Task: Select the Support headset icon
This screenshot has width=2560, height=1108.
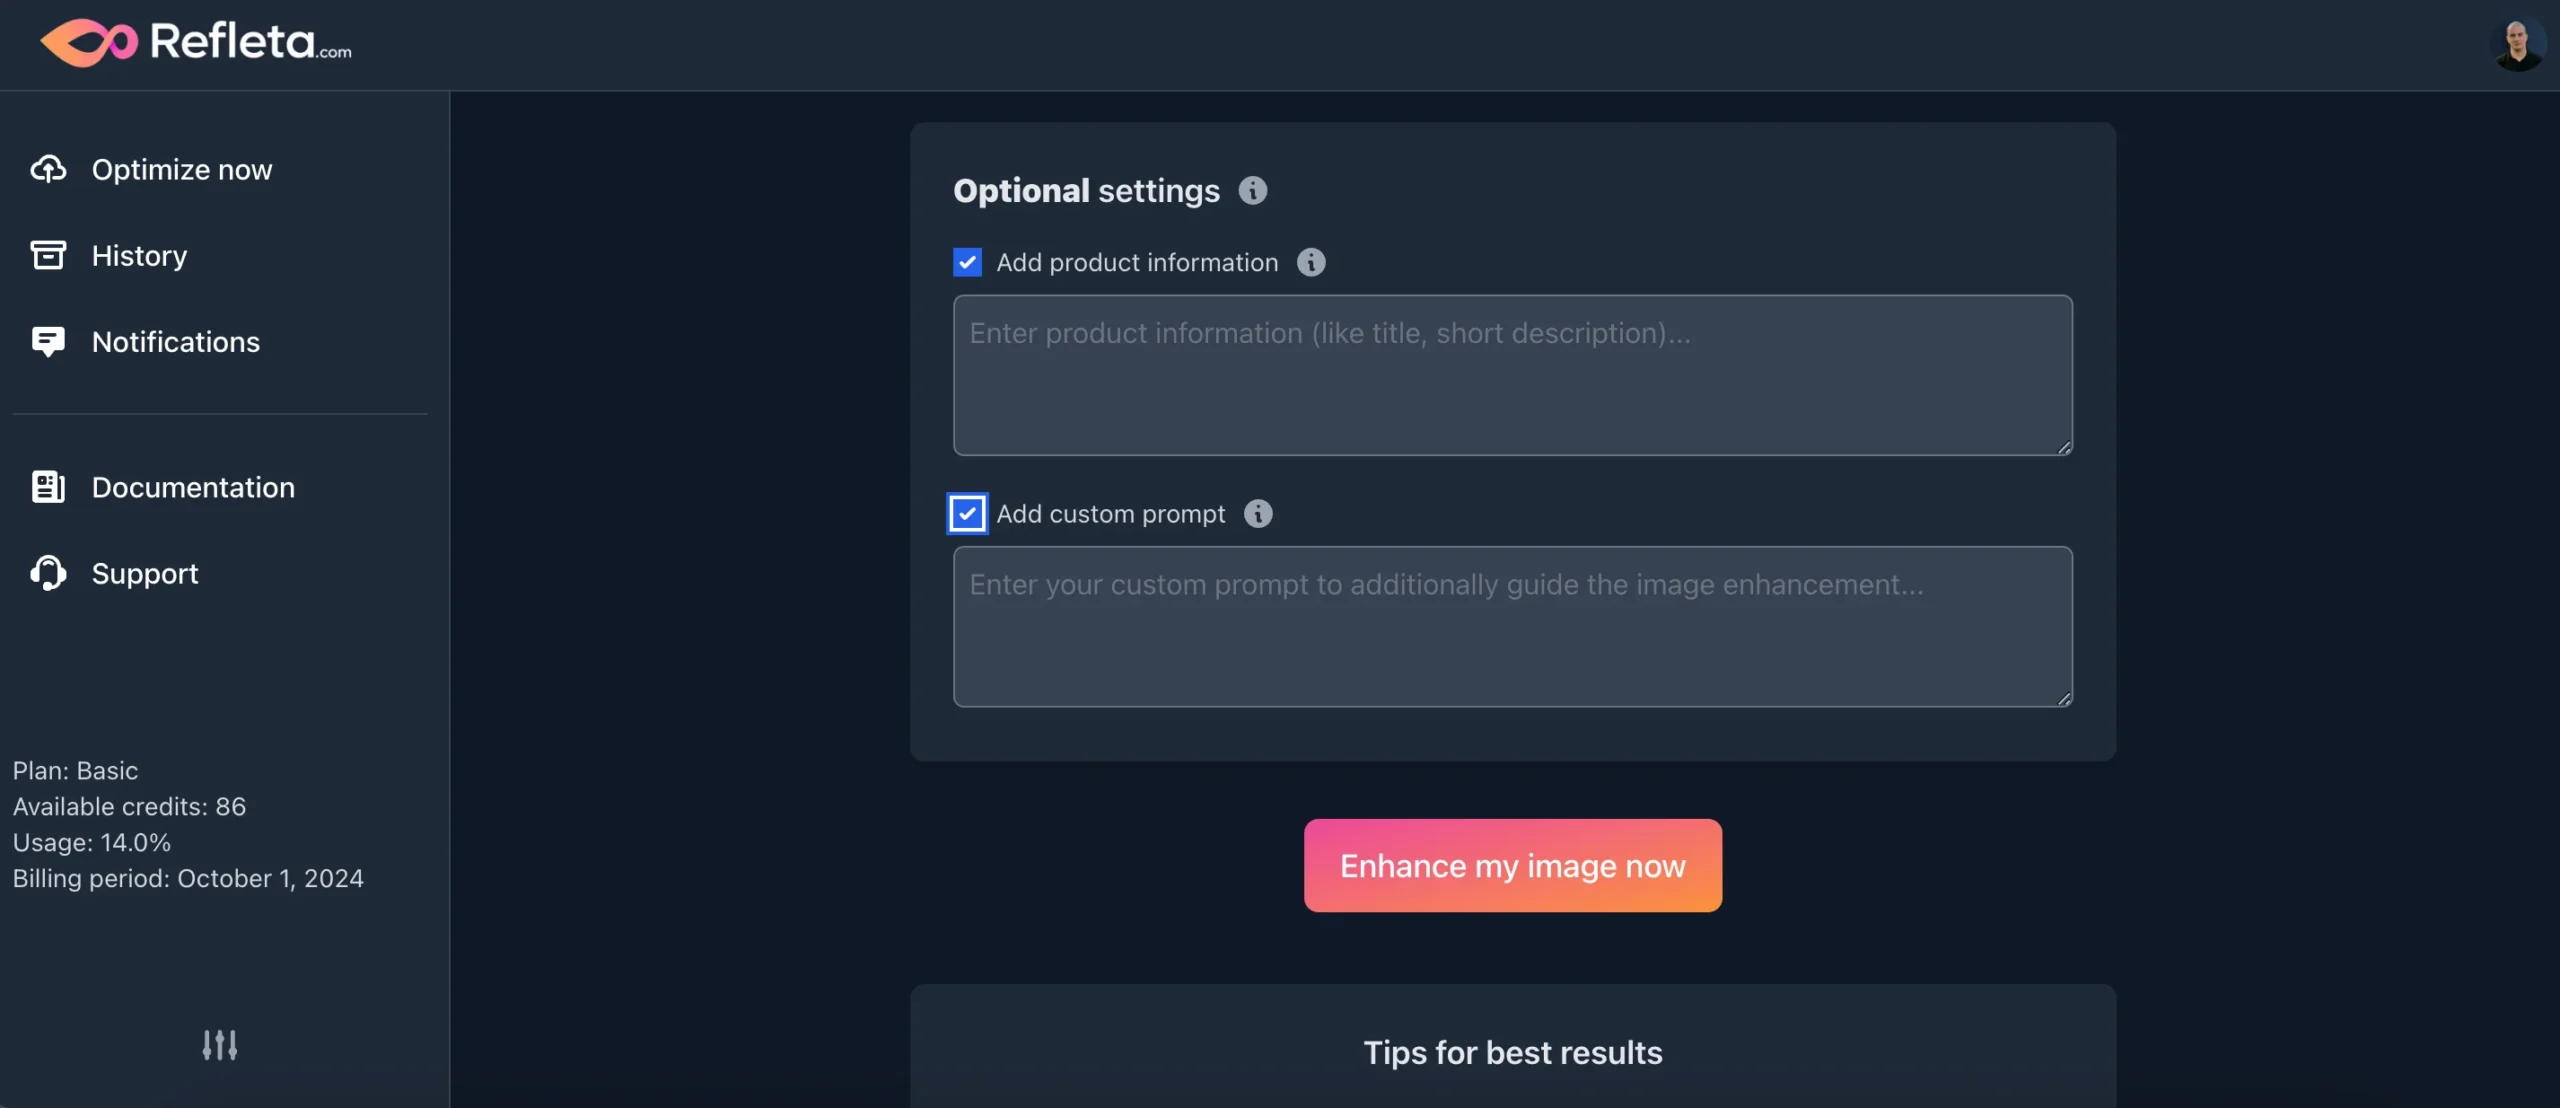Action: (47, 573)
